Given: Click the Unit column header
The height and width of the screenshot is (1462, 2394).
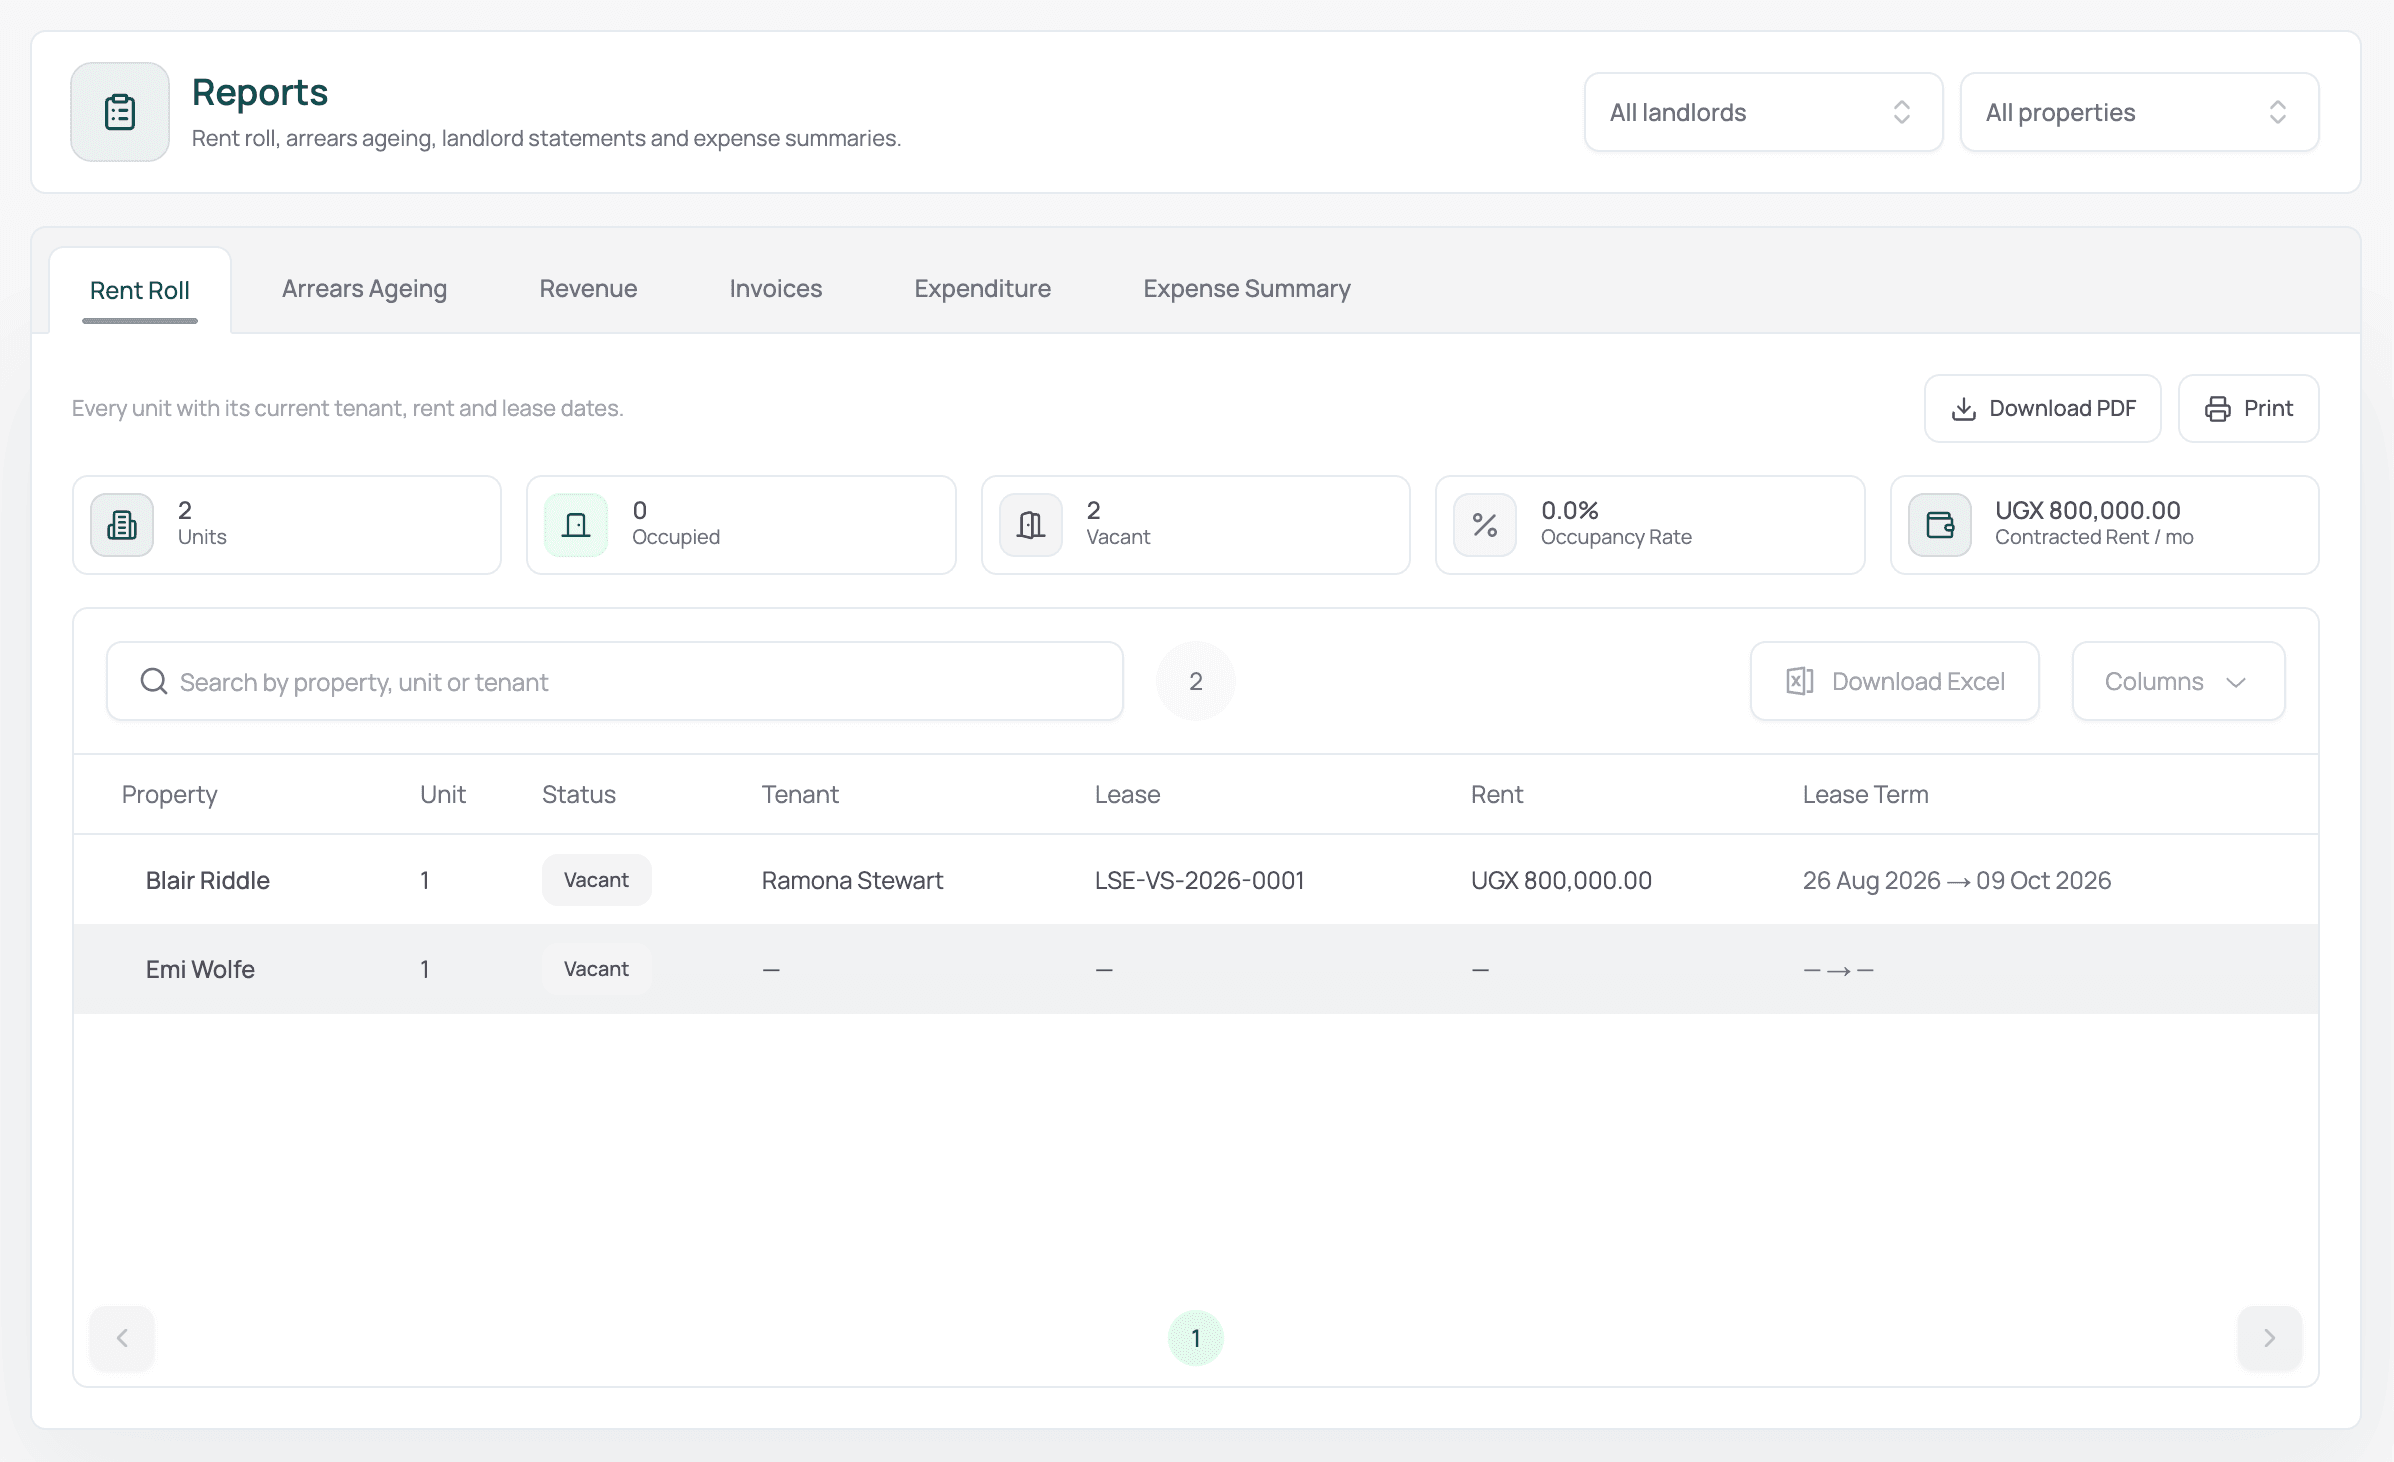Looking at the screenshot, I should (x=443, y=795).
